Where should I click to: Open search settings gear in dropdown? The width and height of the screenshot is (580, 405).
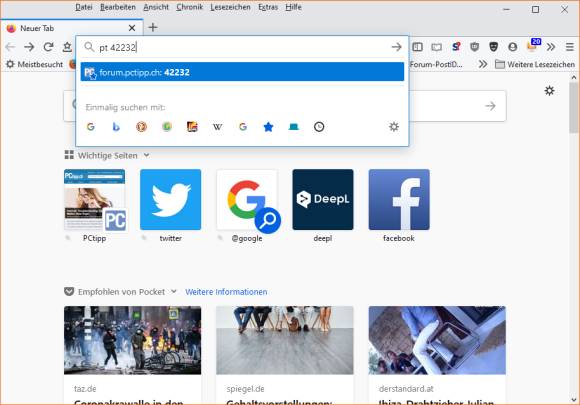[394, 127]
